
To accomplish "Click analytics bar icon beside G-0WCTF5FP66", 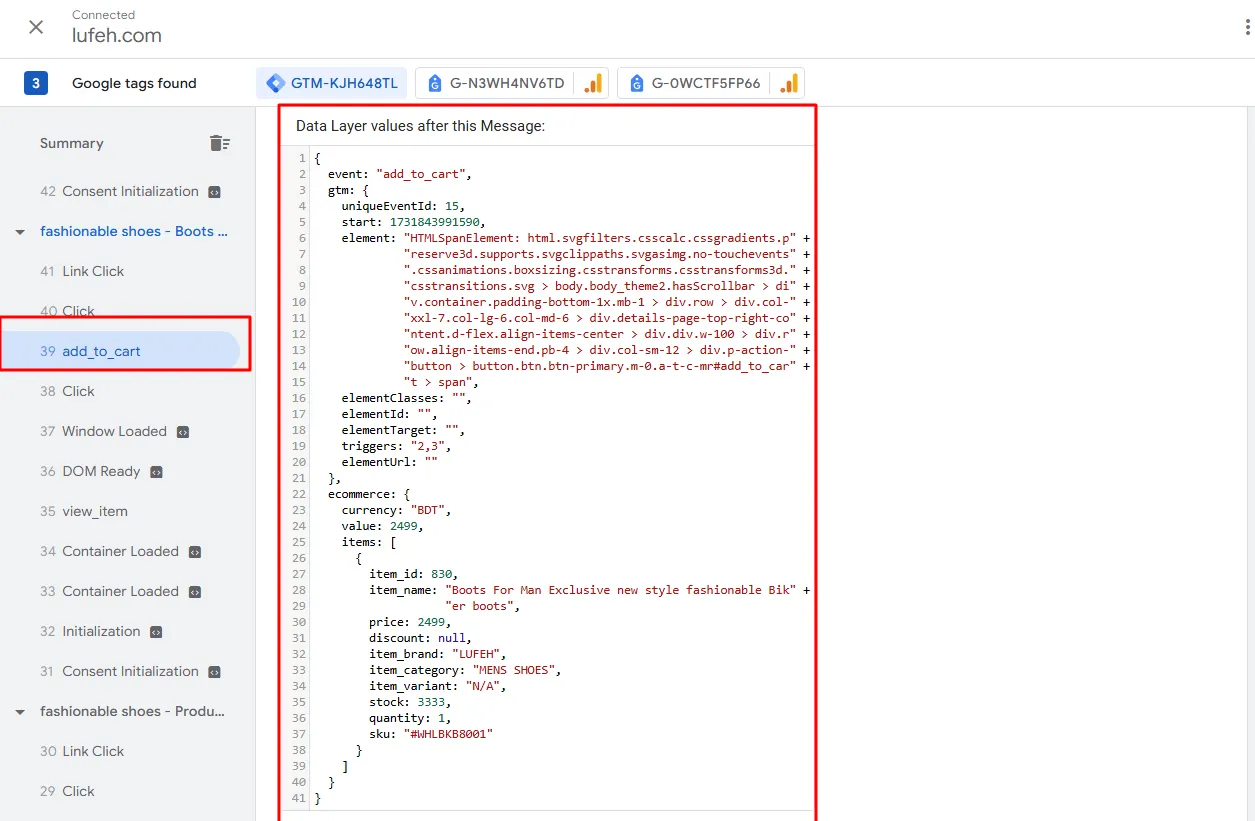I will (789, 83).
